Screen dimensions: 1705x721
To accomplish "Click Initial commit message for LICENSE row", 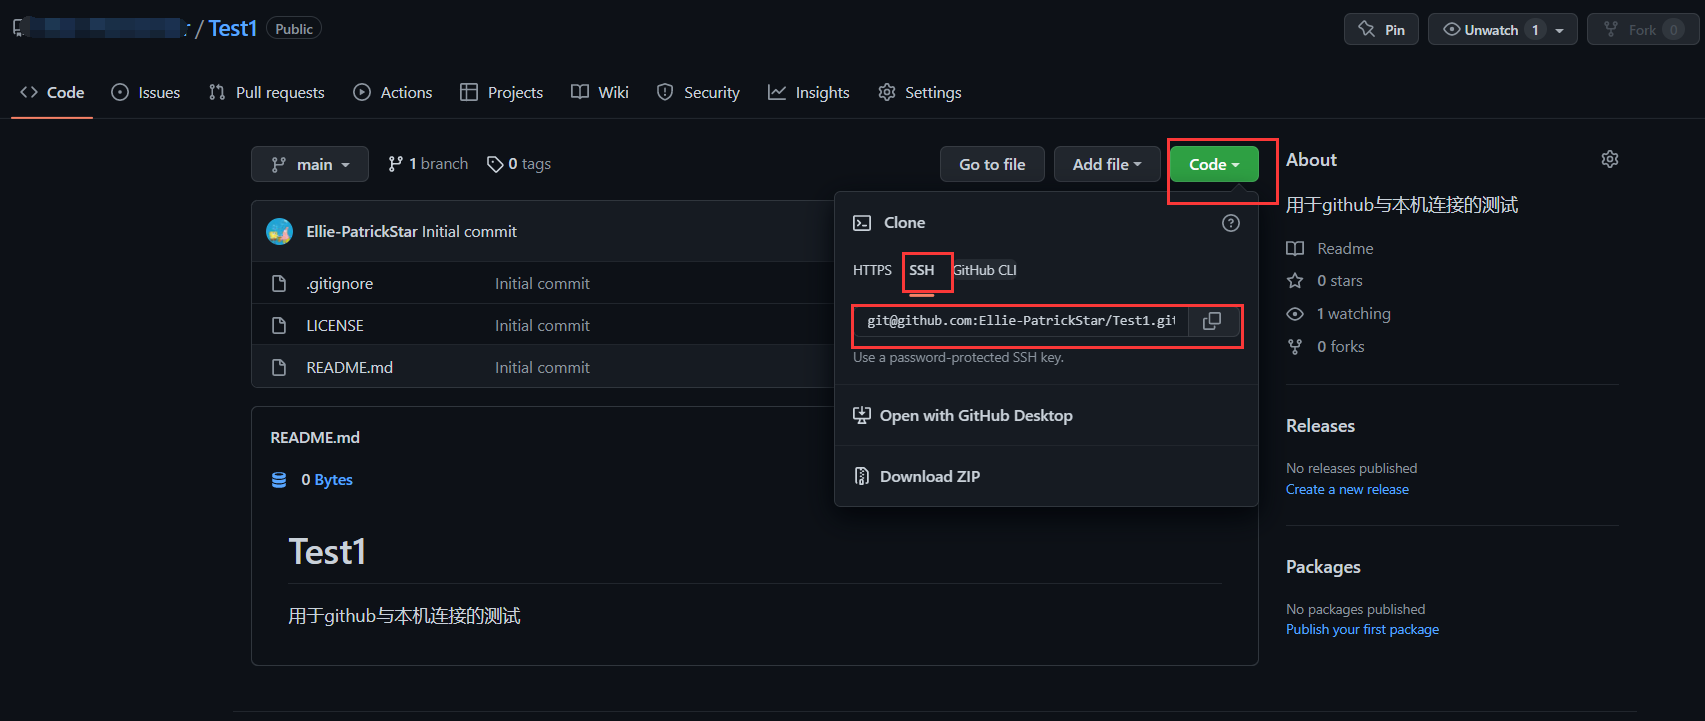I will 542,326.
